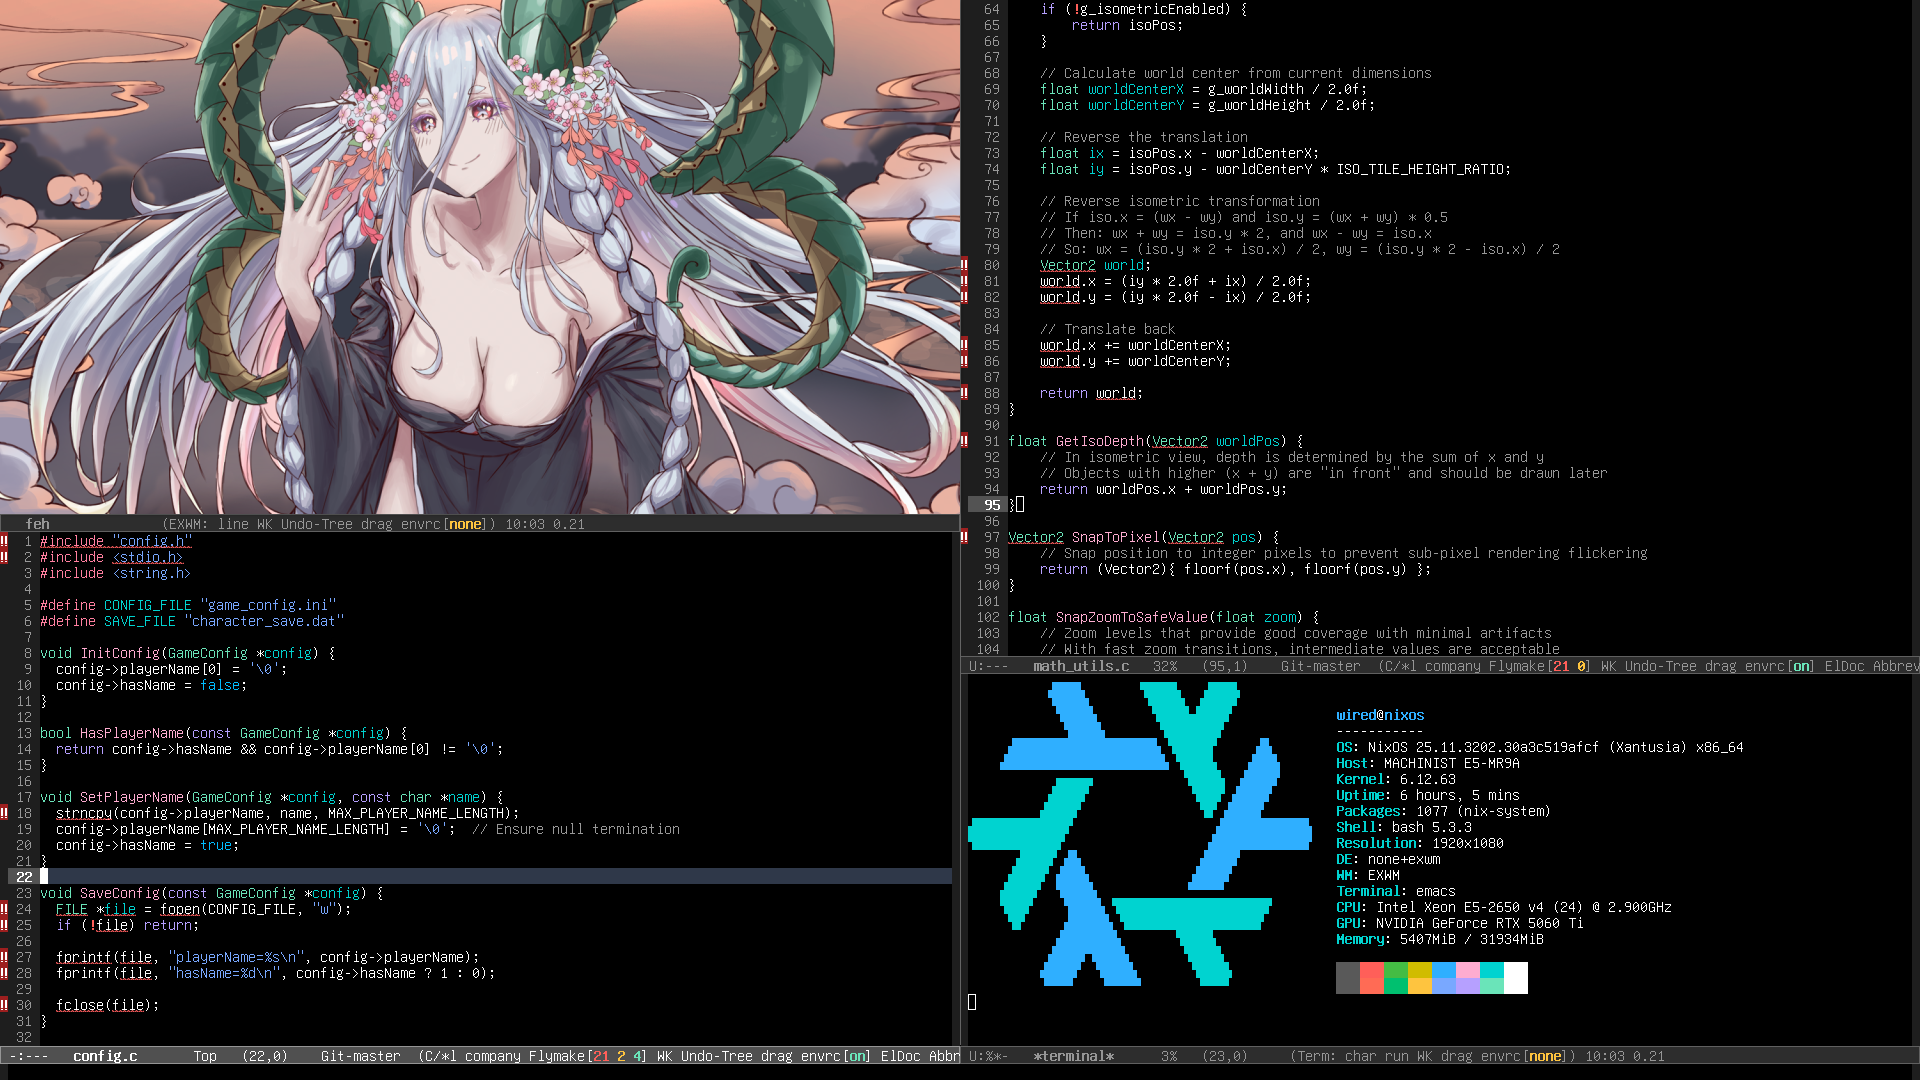Click Flymake error count 21 in config.c mode line

pyautogui.click(x=601, y=1056)
